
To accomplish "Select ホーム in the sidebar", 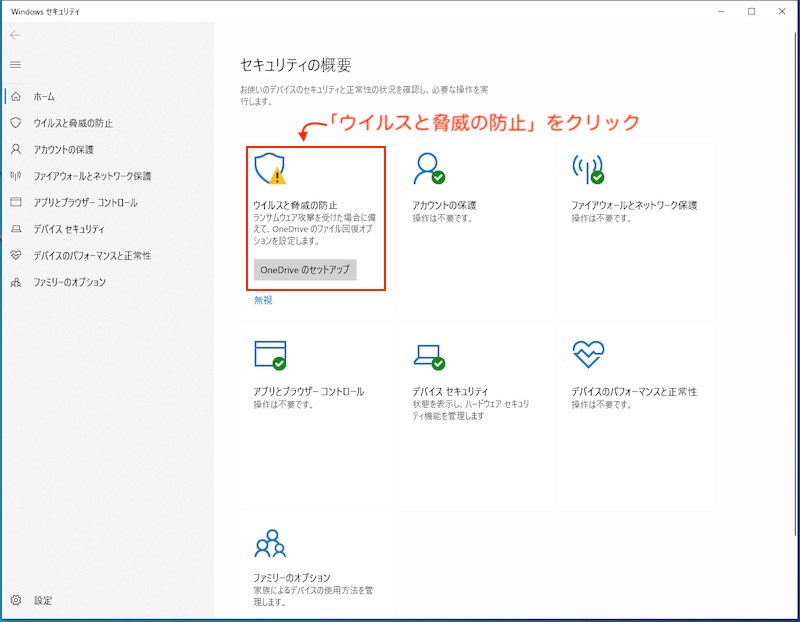I will tap(44, 96).
